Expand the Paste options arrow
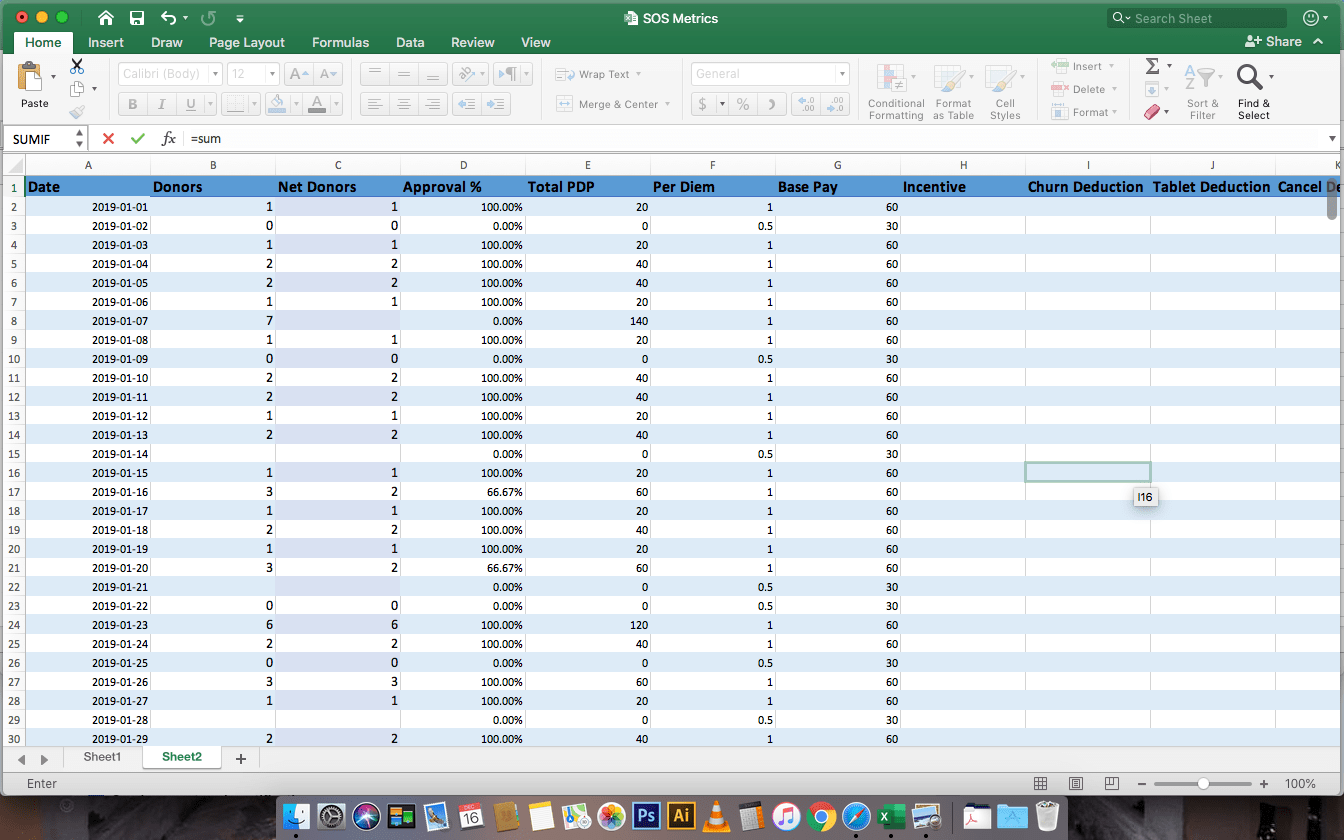Screen dimensions: 1344x840 click(x=53, y=78)
